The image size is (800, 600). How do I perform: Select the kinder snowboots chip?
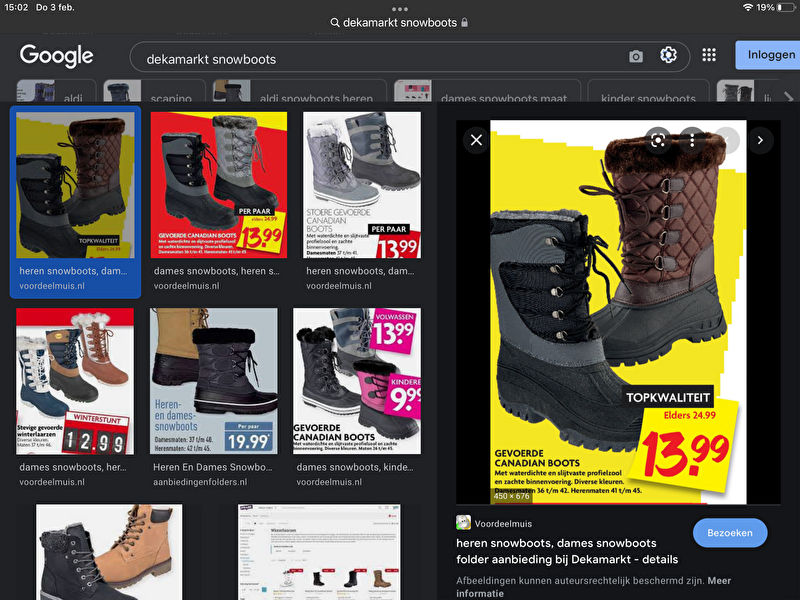[648, 91]
